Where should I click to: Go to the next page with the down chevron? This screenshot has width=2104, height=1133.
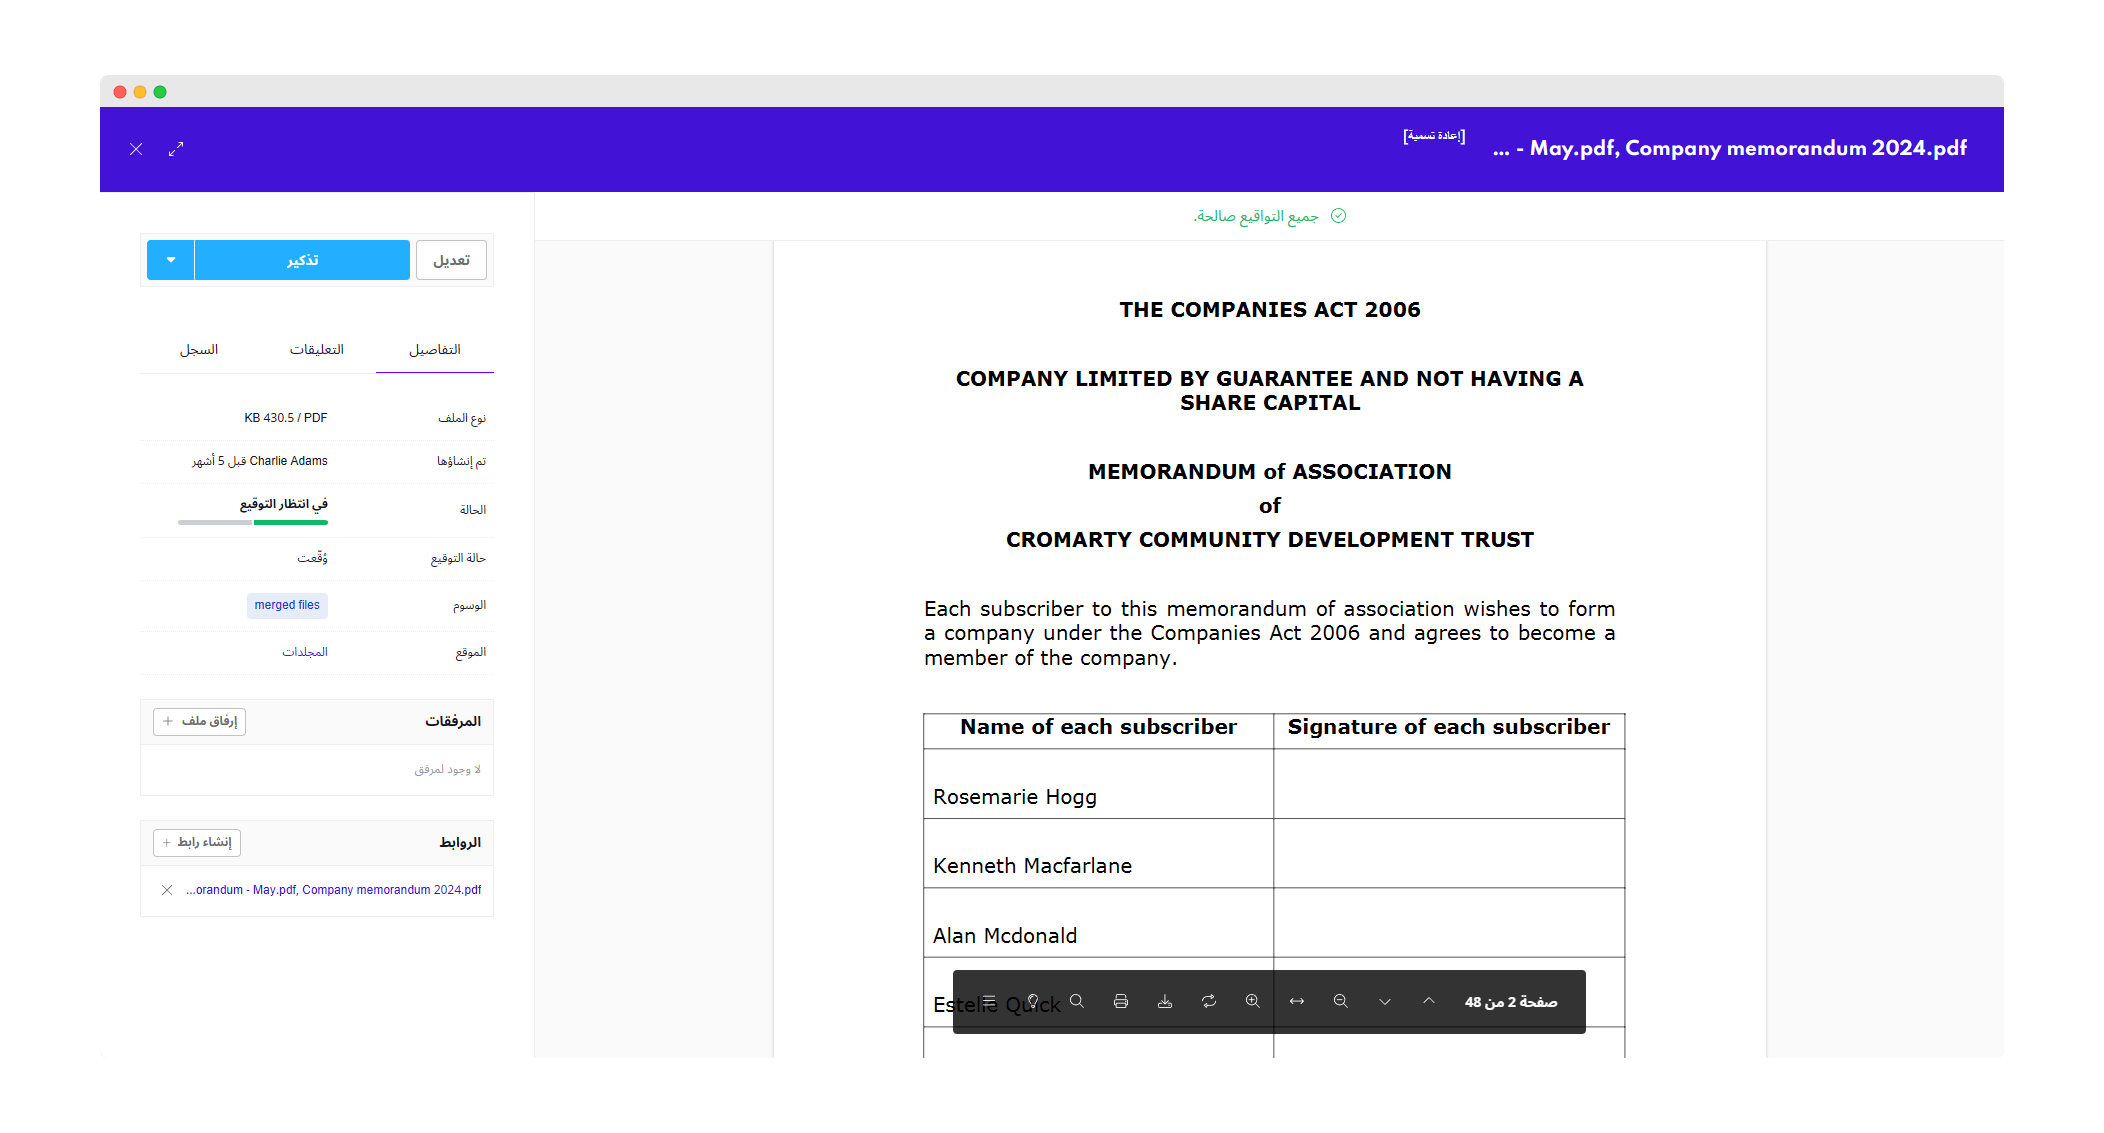click(1385, 1001)
